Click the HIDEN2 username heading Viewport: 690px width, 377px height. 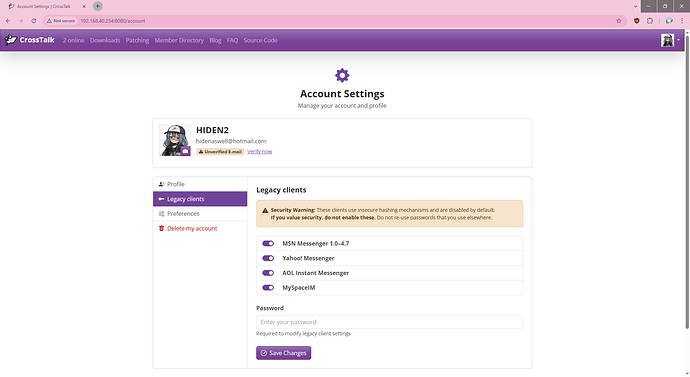(212, 130)
